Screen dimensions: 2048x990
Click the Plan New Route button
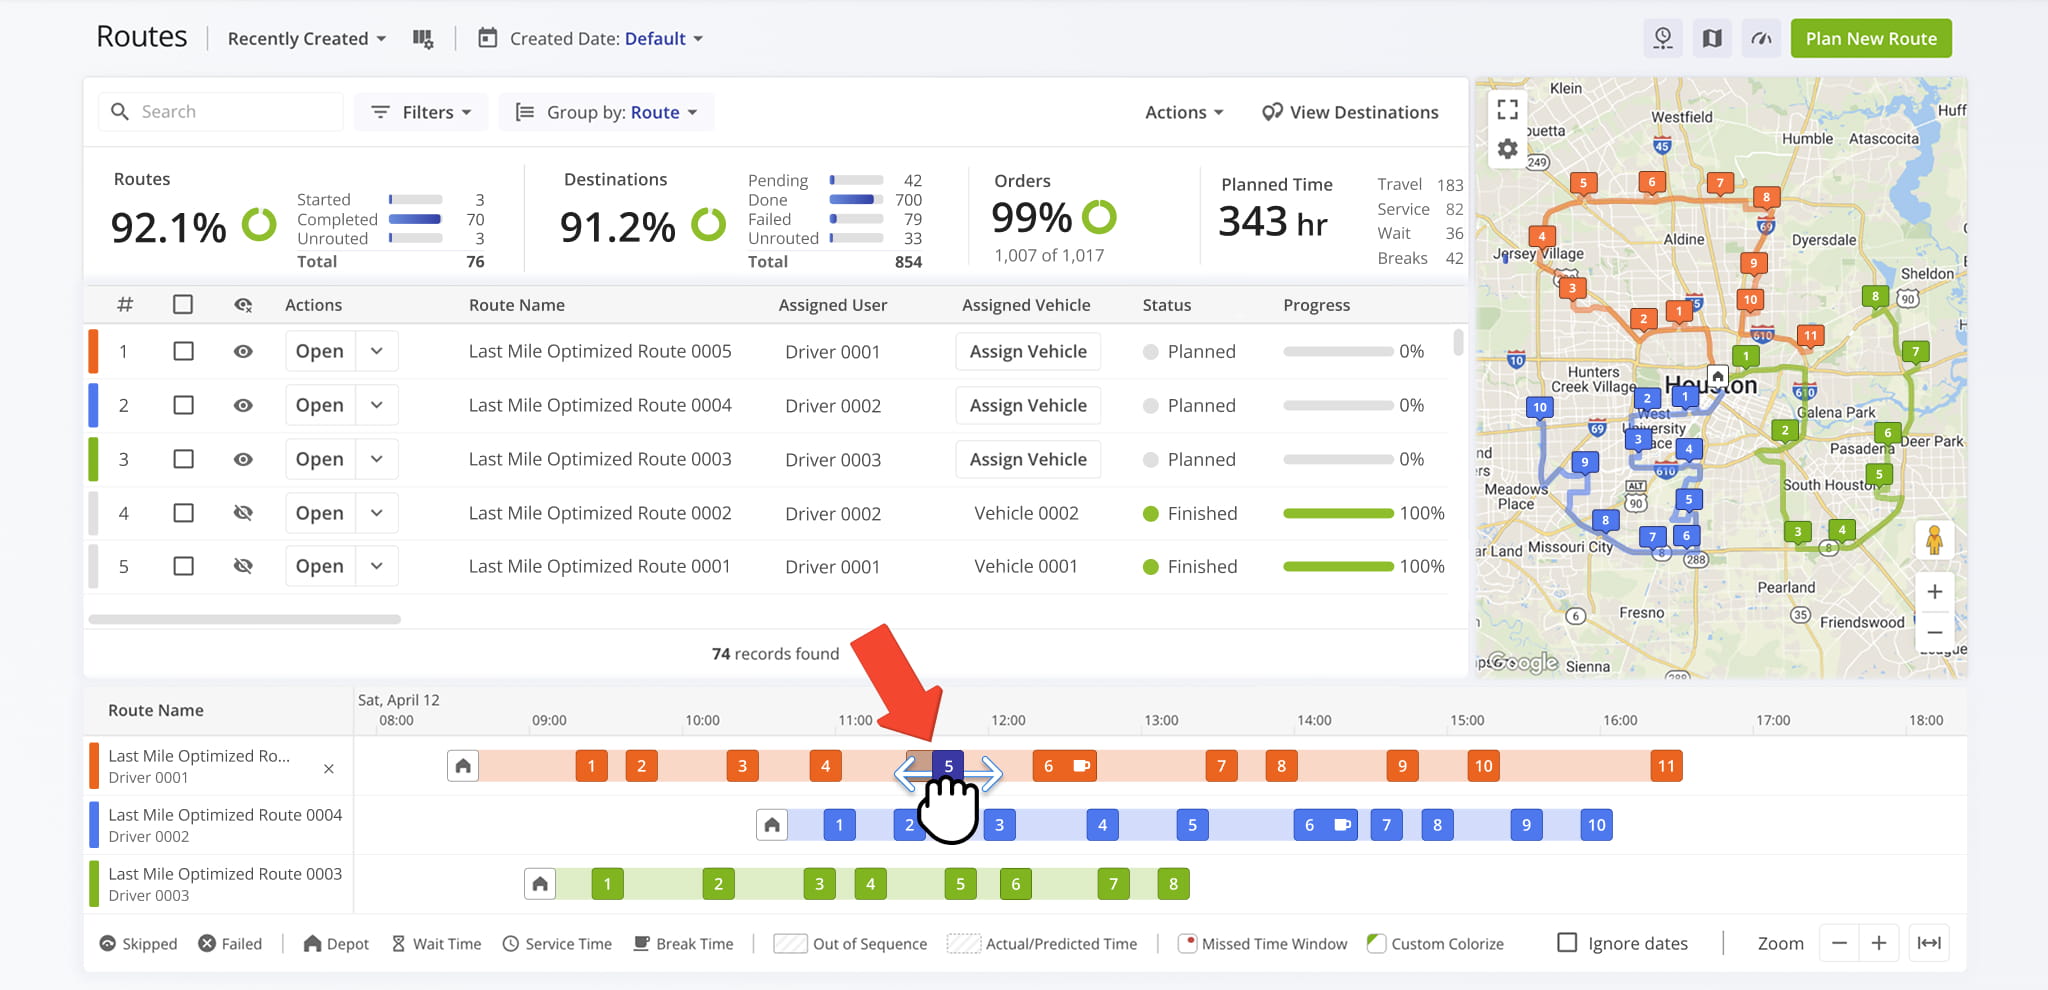pyautogui.click(x=1870, y=38)
